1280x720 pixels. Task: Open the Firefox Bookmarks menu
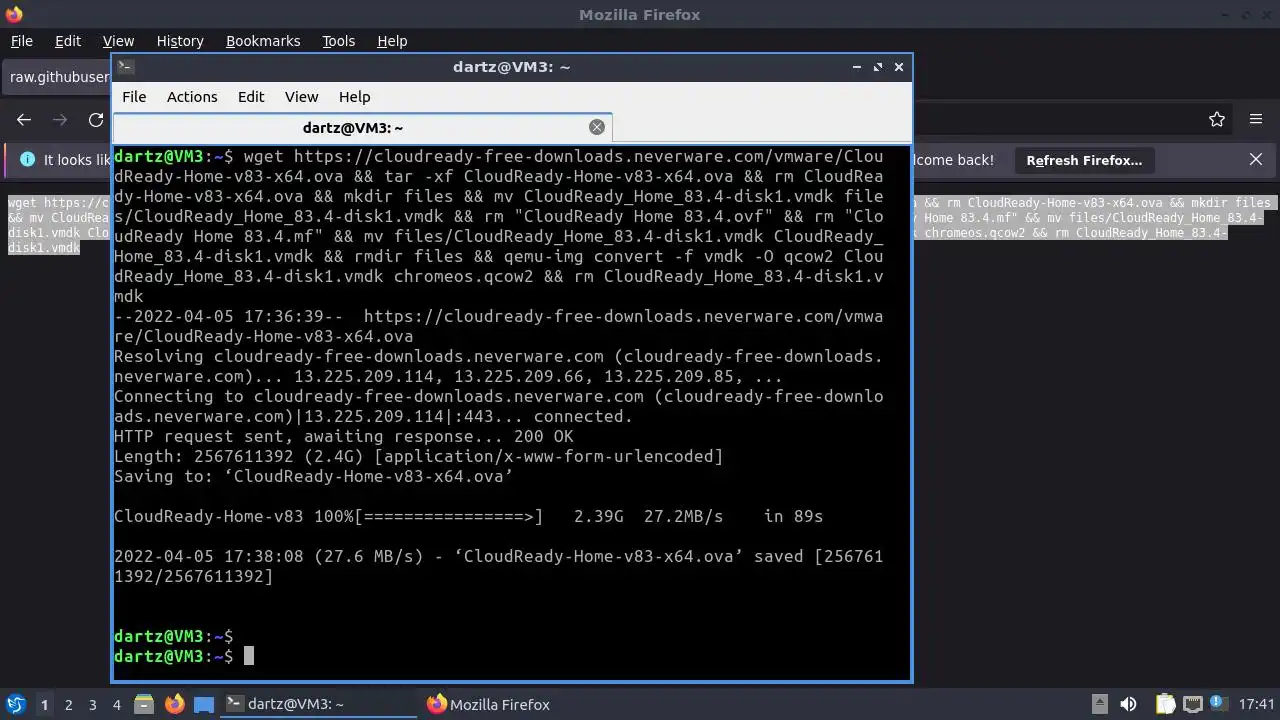263,41
